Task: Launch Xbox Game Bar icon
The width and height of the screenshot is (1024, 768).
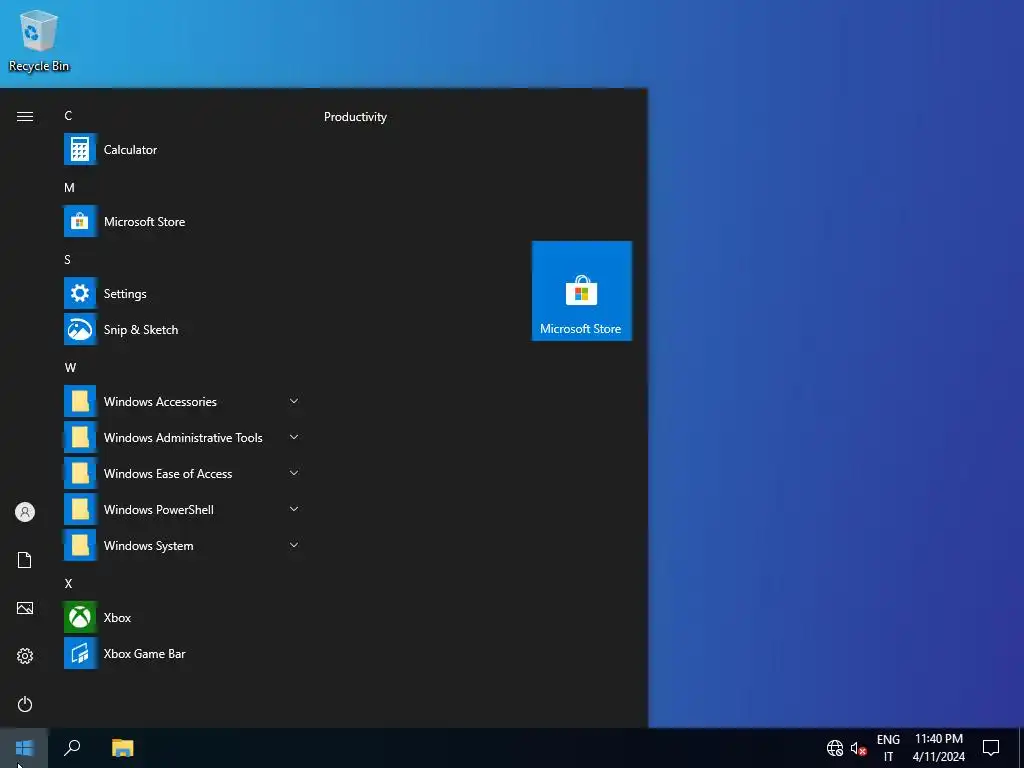Action: coord(80,653)
